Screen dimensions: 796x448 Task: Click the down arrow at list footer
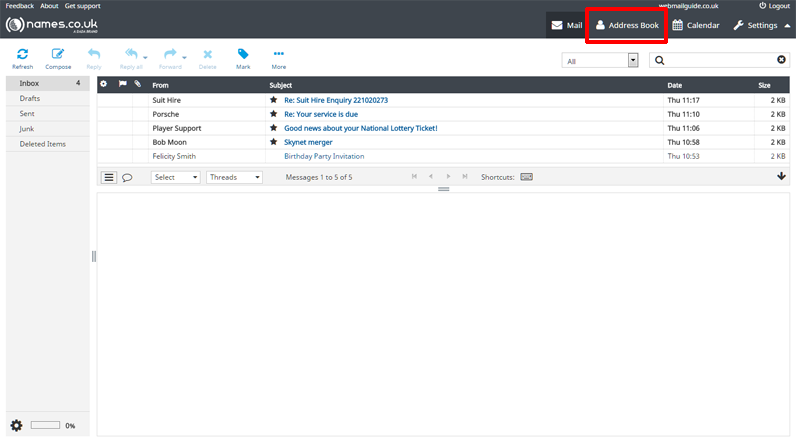pyautogui.click(x=781, y=176)
